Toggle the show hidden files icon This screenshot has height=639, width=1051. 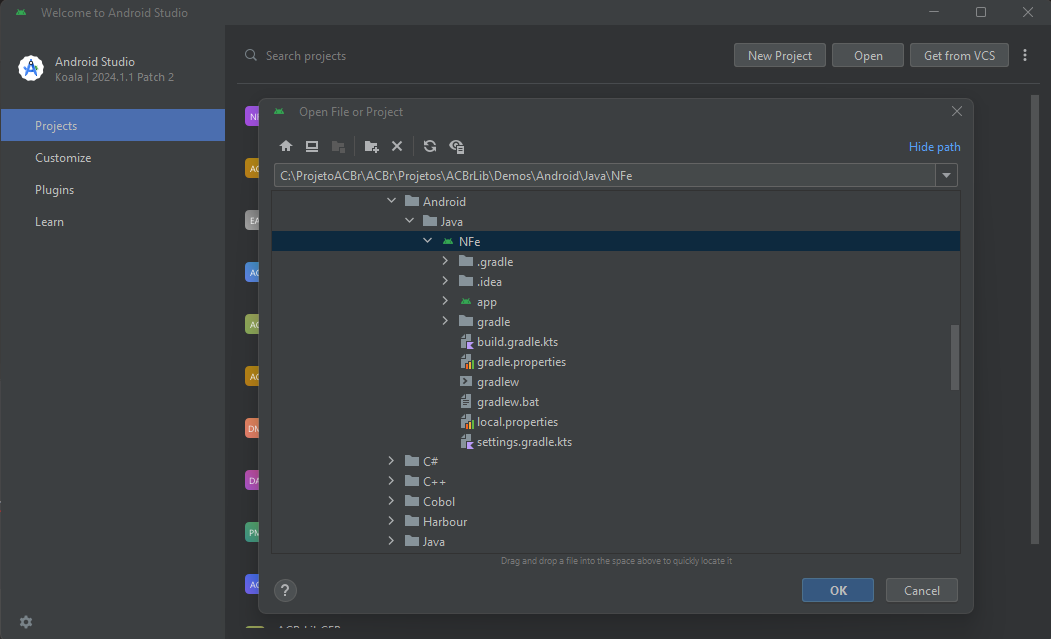[x=456, y=146]
